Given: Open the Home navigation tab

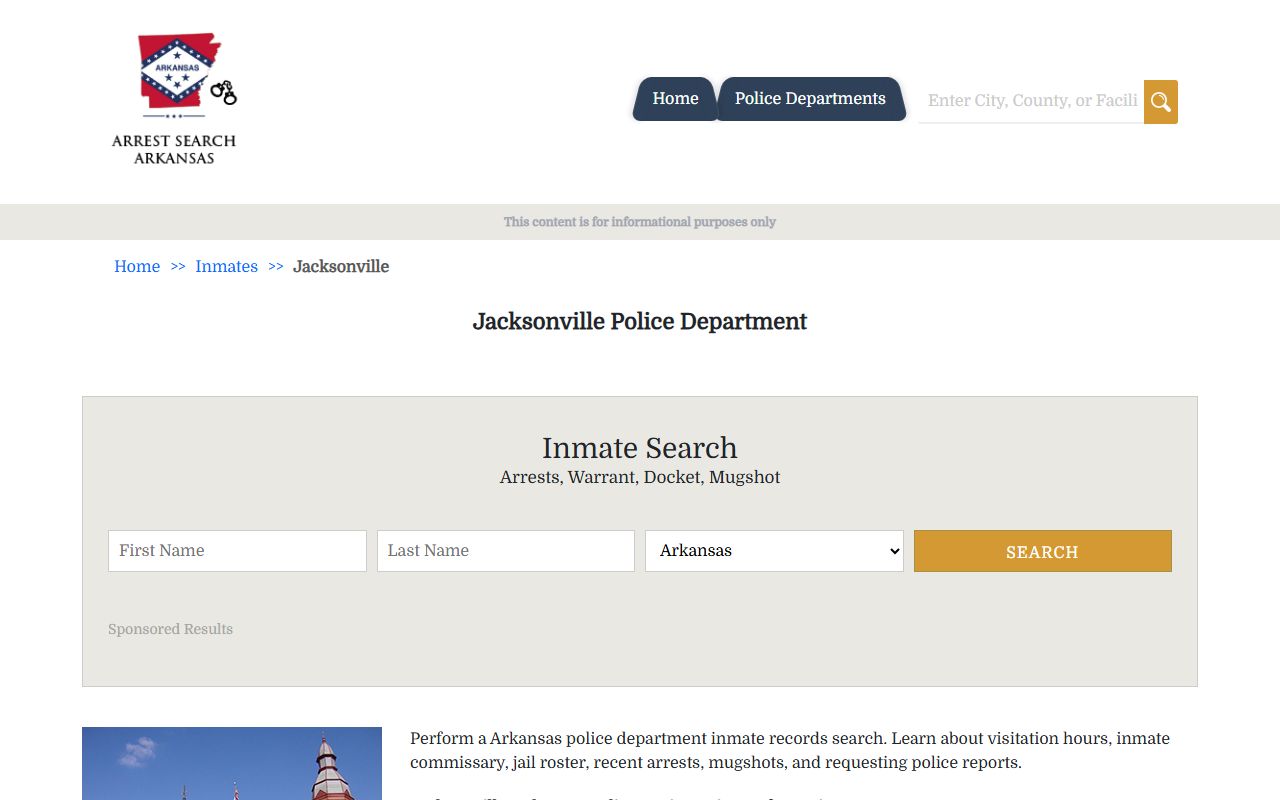Looking at the screenshot, I should pos(675,99).
